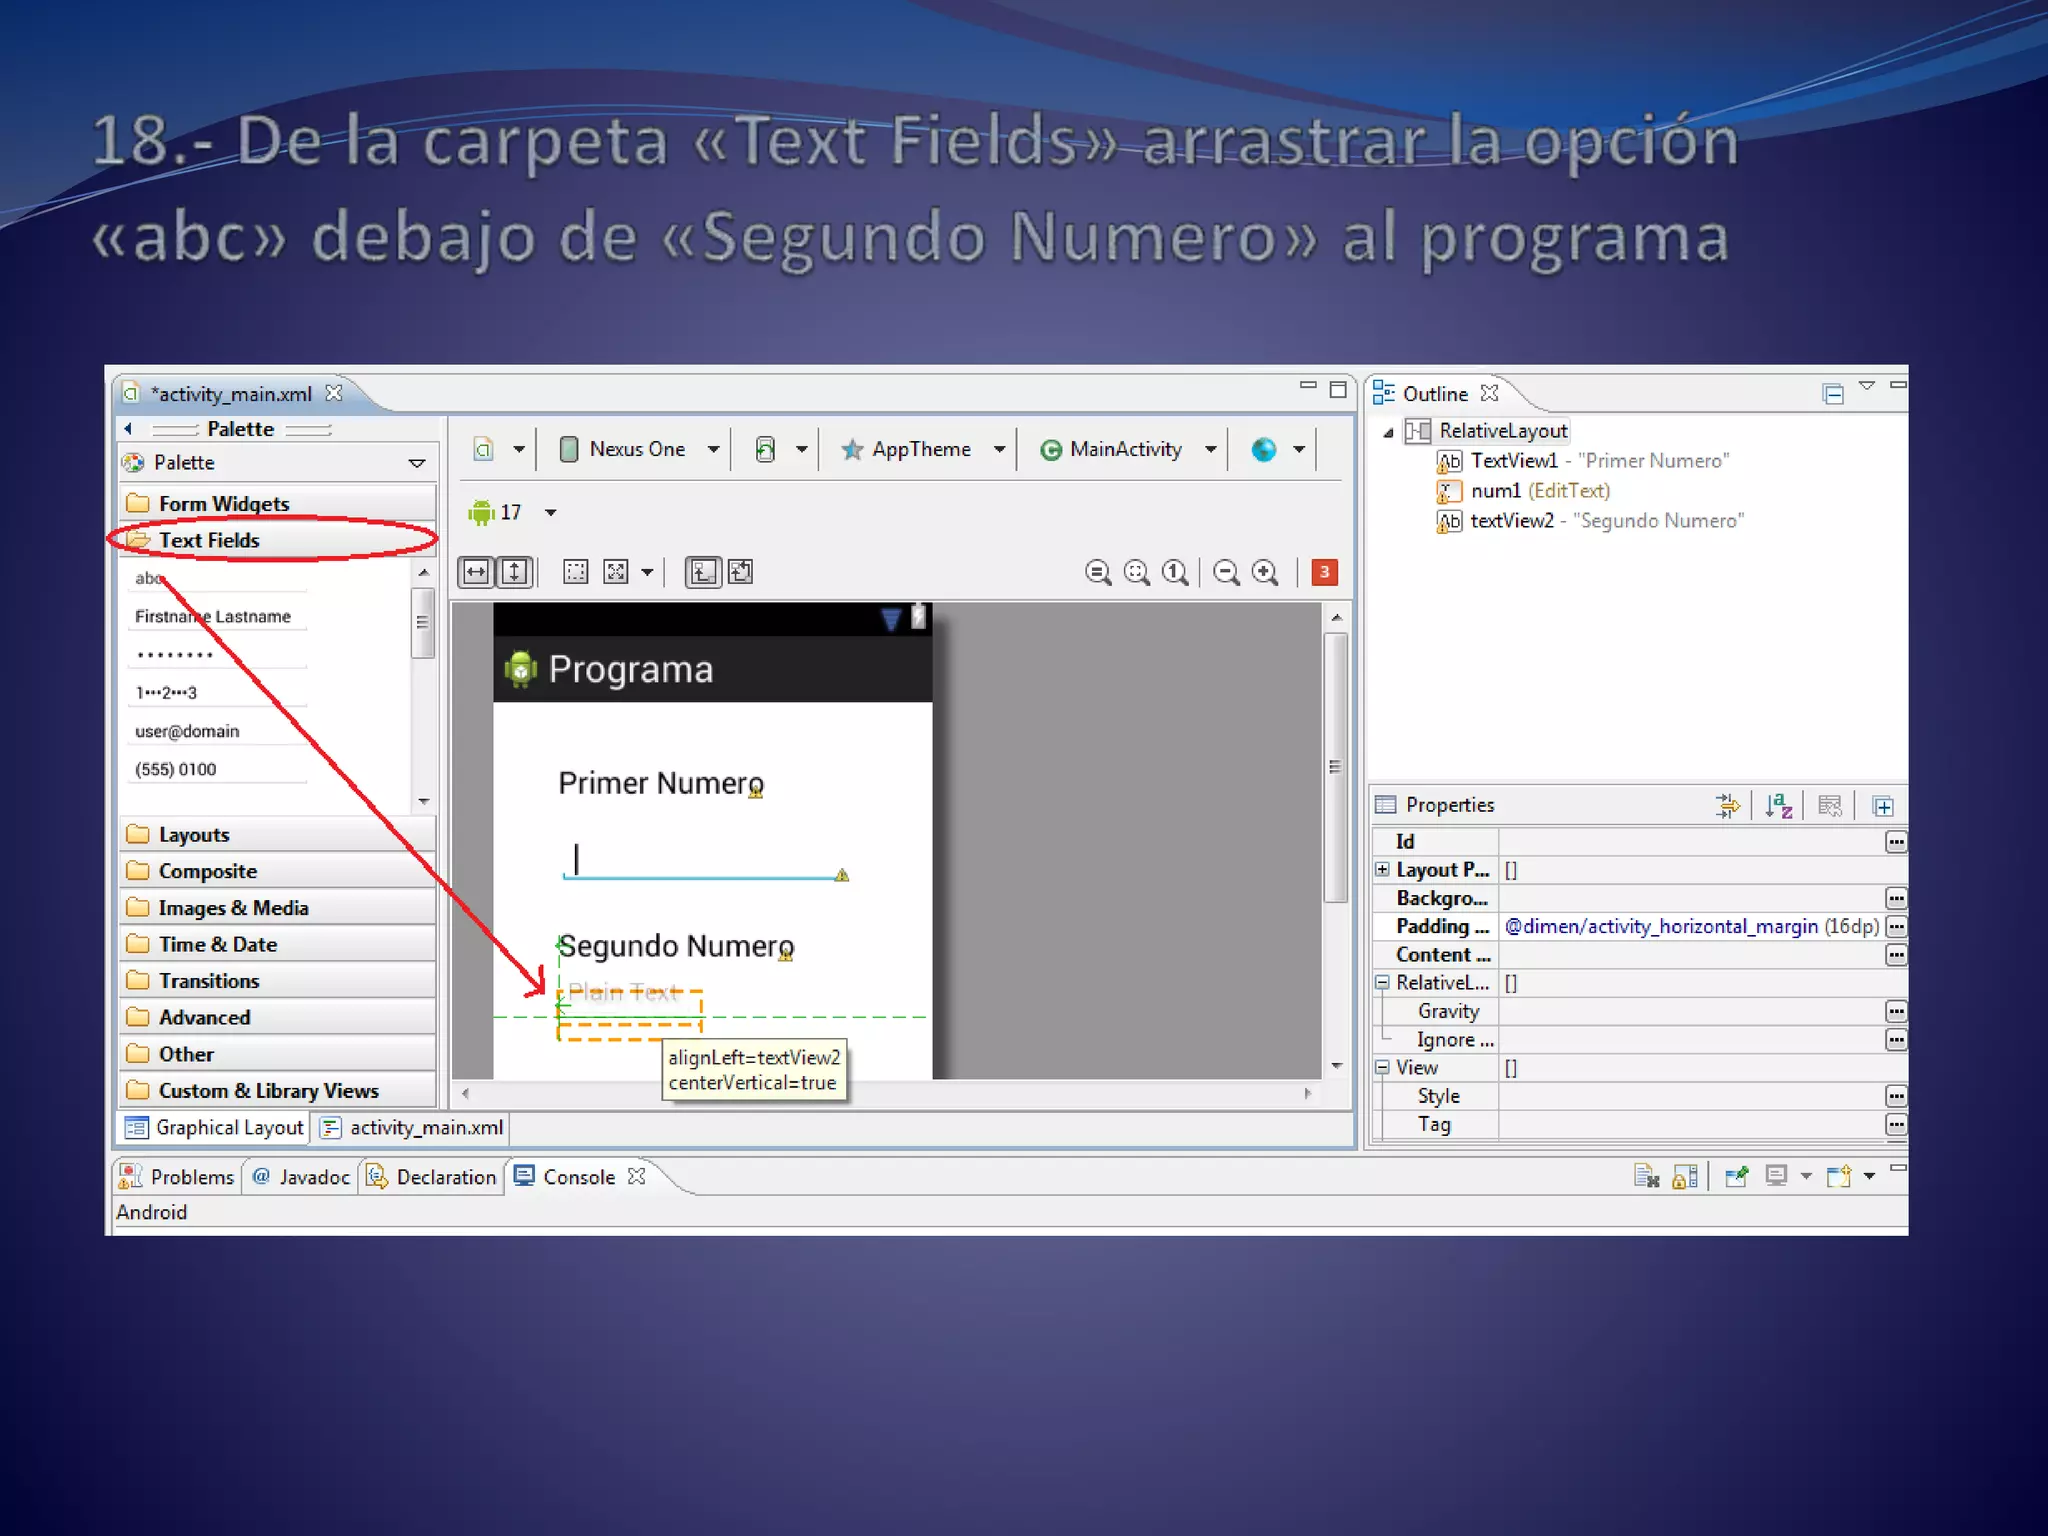This screenshot has height=1536, width=2048.
Task: Click the sort properties alphabetically icon
Action: tap(1779, 805)
